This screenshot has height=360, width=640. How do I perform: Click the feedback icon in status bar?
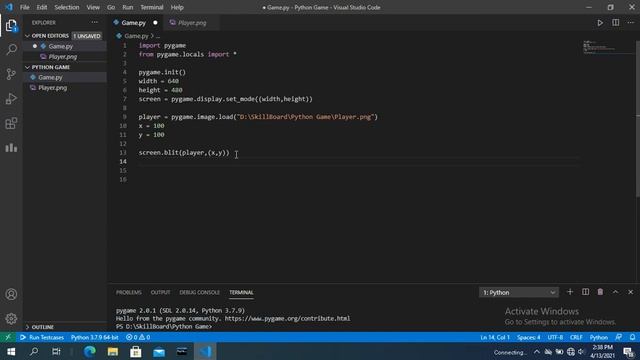(619, 337)
